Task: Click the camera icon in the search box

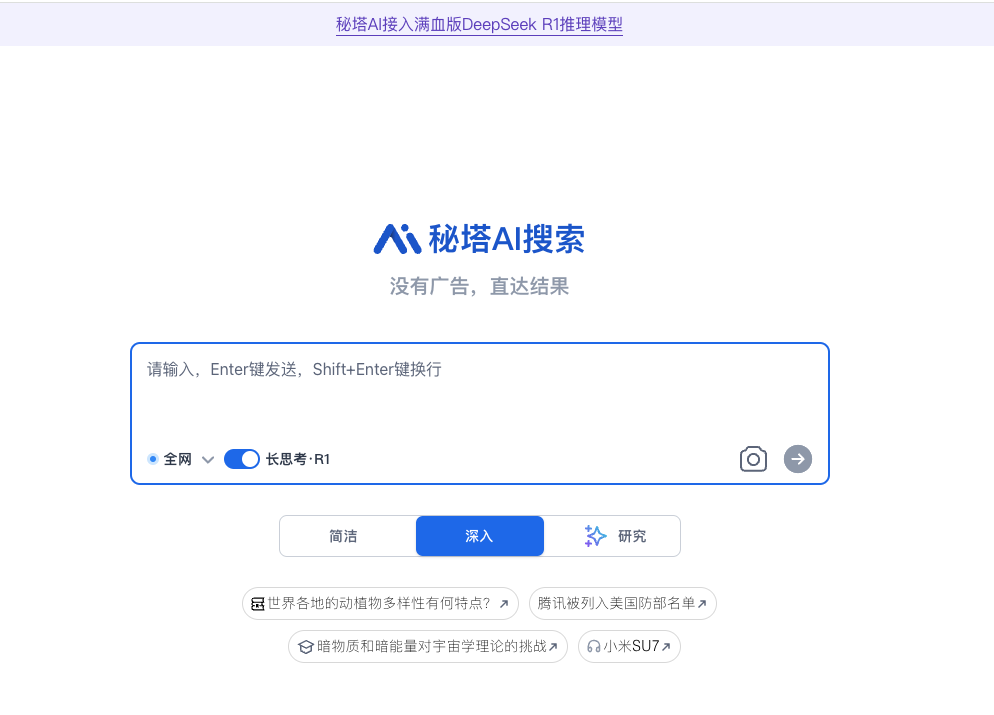Action: (753, 459)
